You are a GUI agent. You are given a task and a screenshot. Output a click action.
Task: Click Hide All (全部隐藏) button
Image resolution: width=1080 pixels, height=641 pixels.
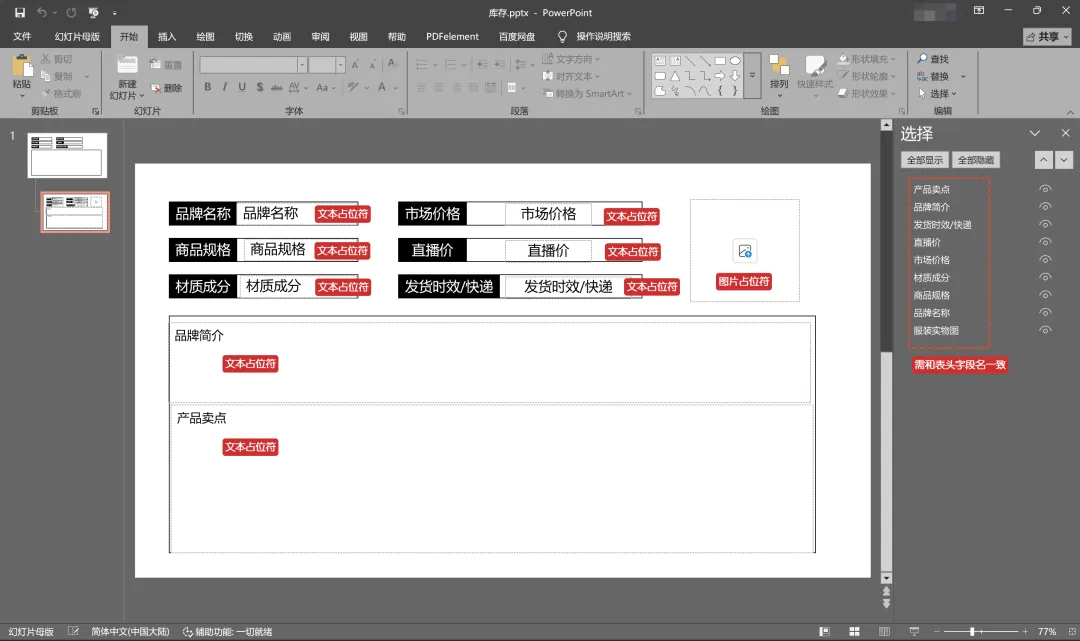pyautogui.click(x=975, y=160)
